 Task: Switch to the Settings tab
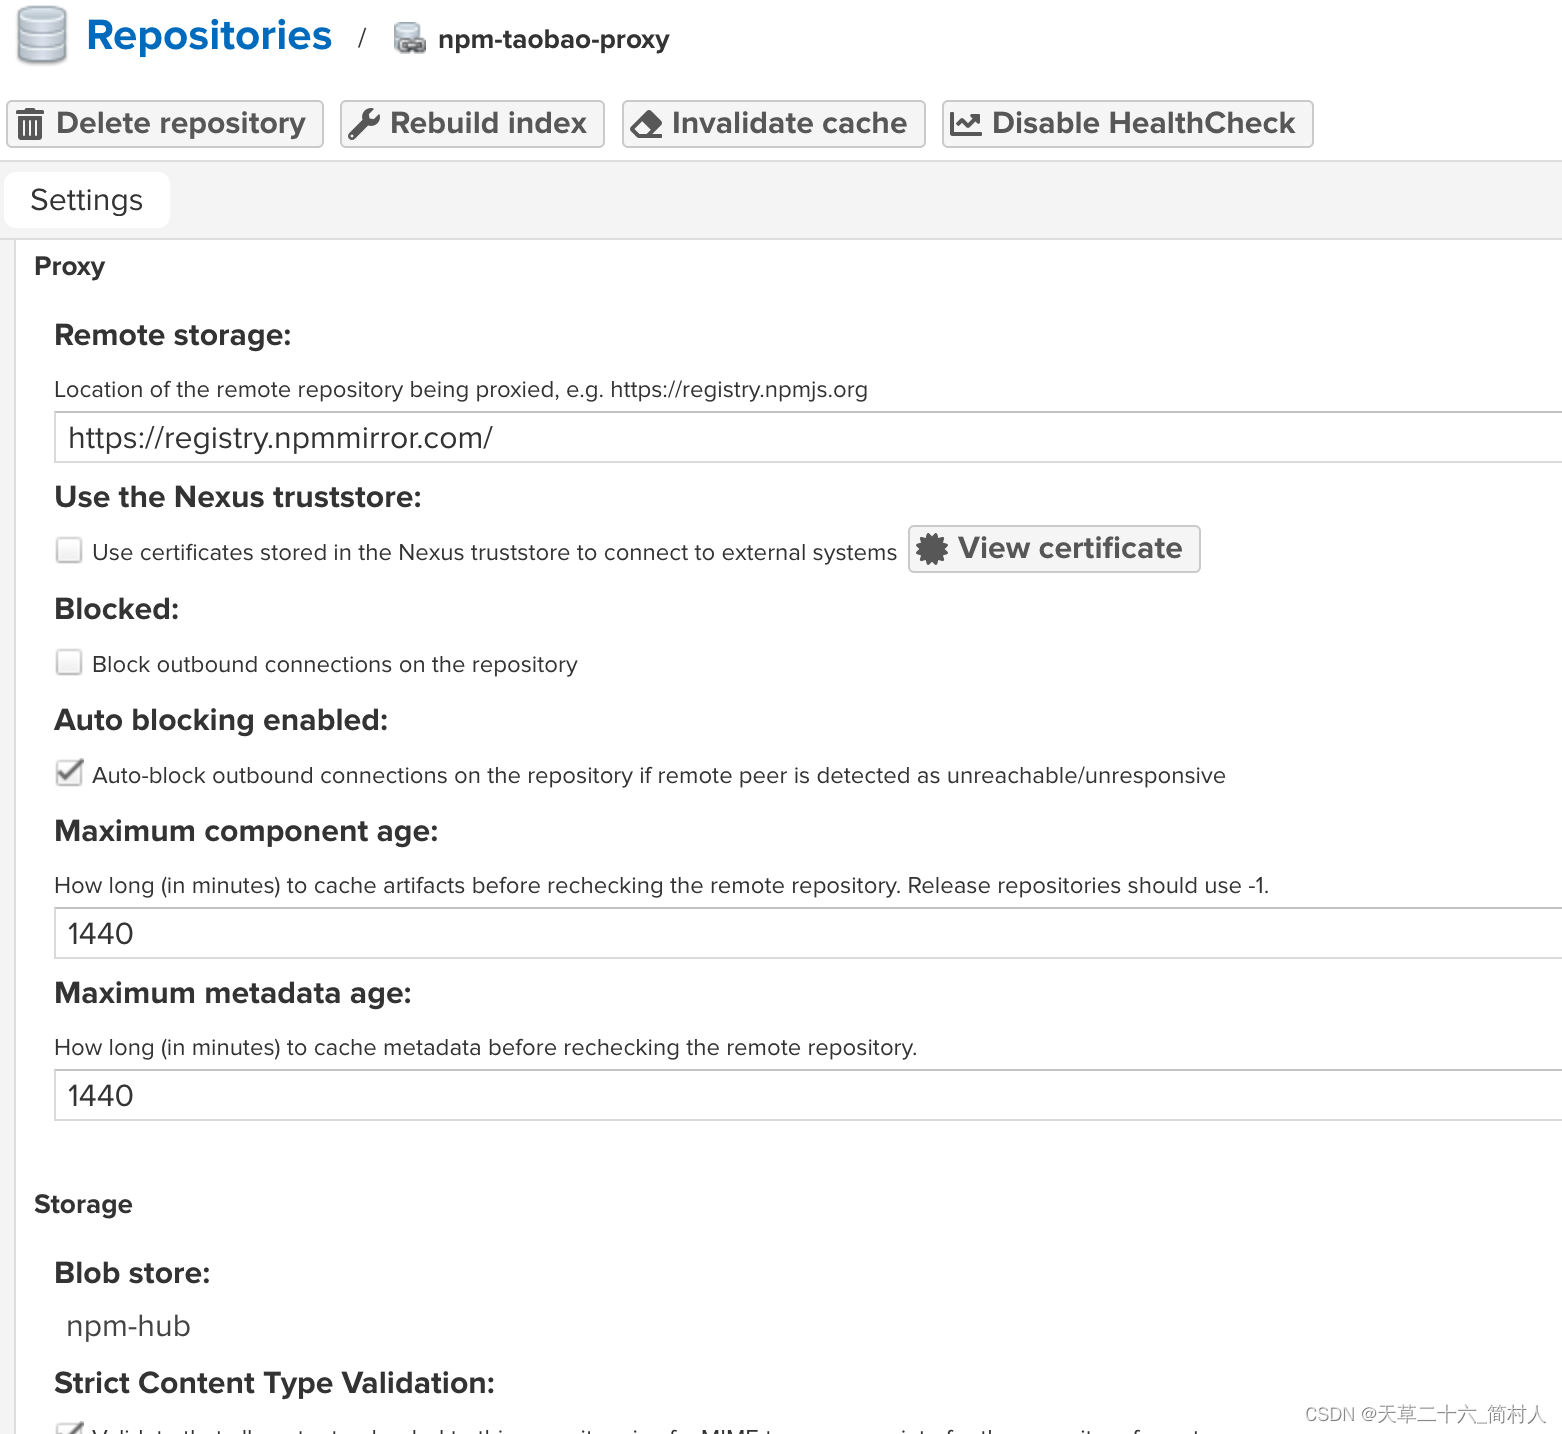pos(87,200)
